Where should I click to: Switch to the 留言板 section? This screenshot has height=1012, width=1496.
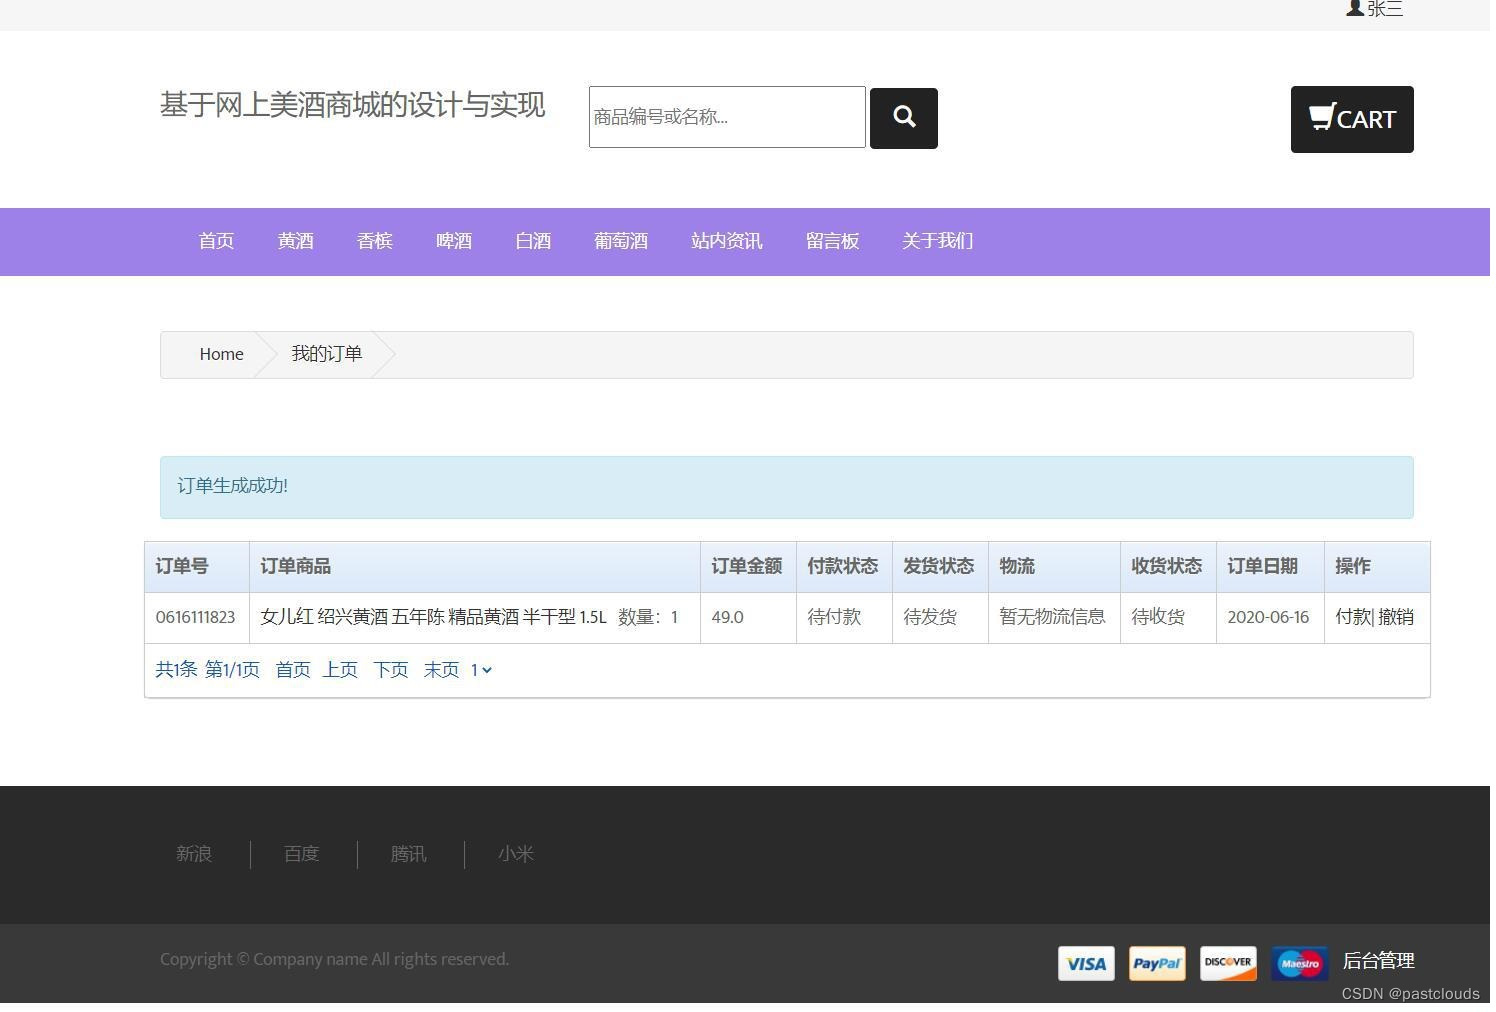pyautogui.click(x=832, y=241)
